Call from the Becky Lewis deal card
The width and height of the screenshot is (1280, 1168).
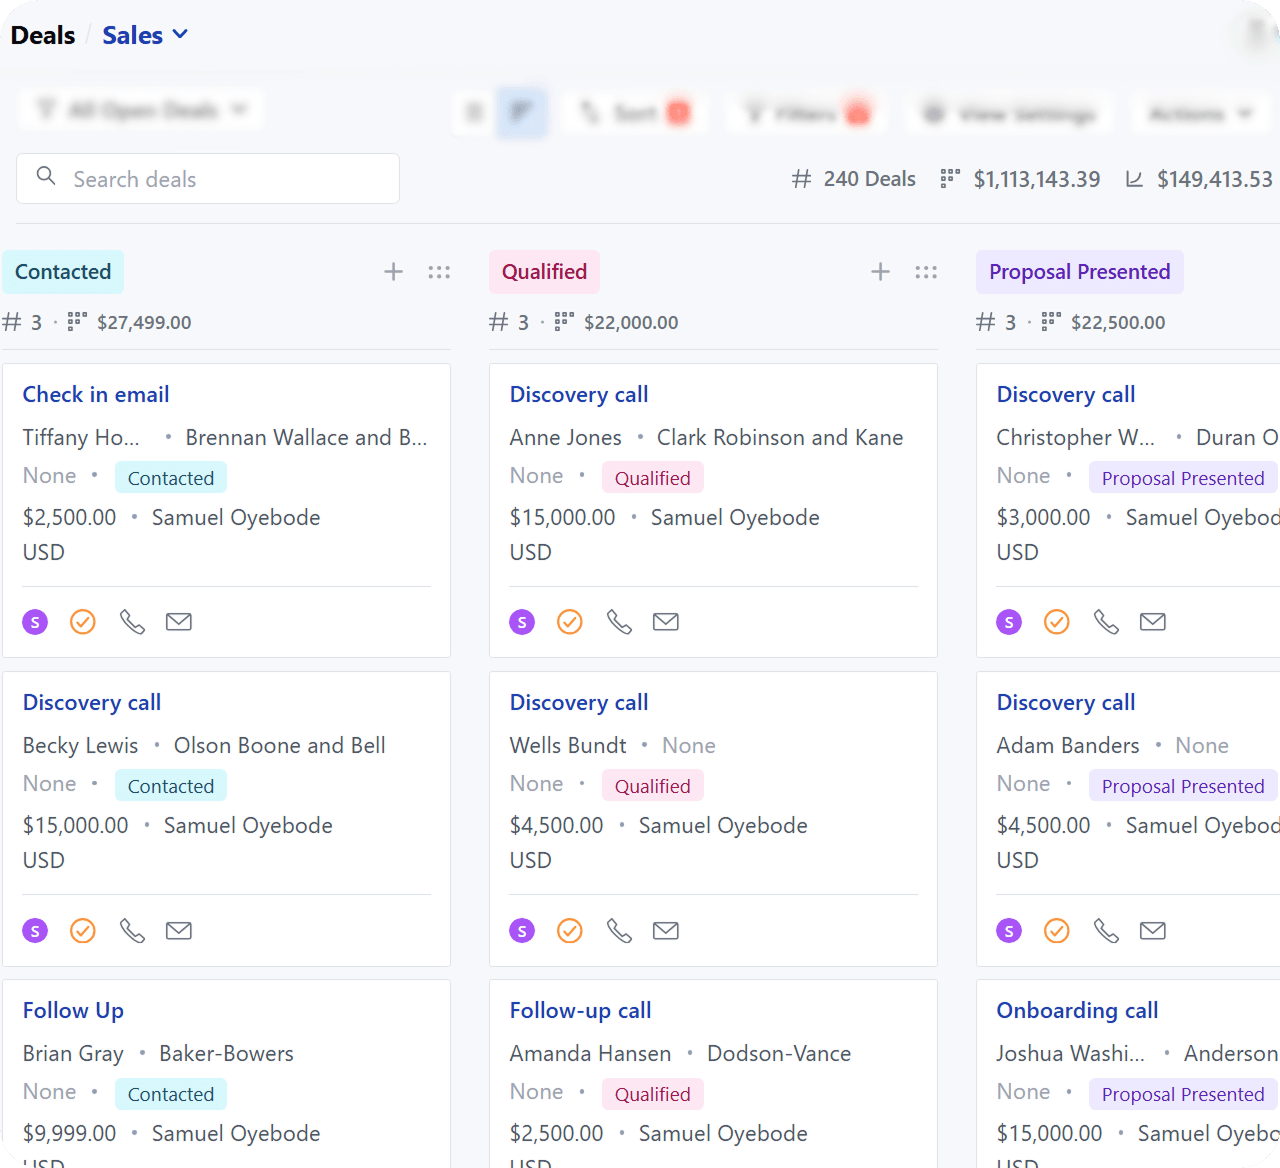click(132, 931)
